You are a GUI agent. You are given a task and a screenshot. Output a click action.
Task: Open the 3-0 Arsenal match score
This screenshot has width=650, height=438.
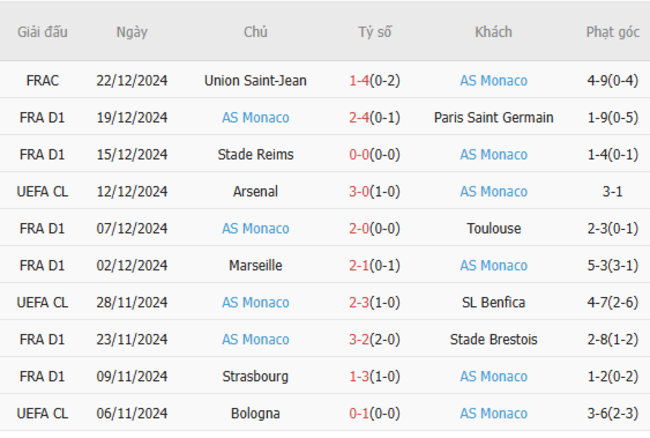point(359,191)
